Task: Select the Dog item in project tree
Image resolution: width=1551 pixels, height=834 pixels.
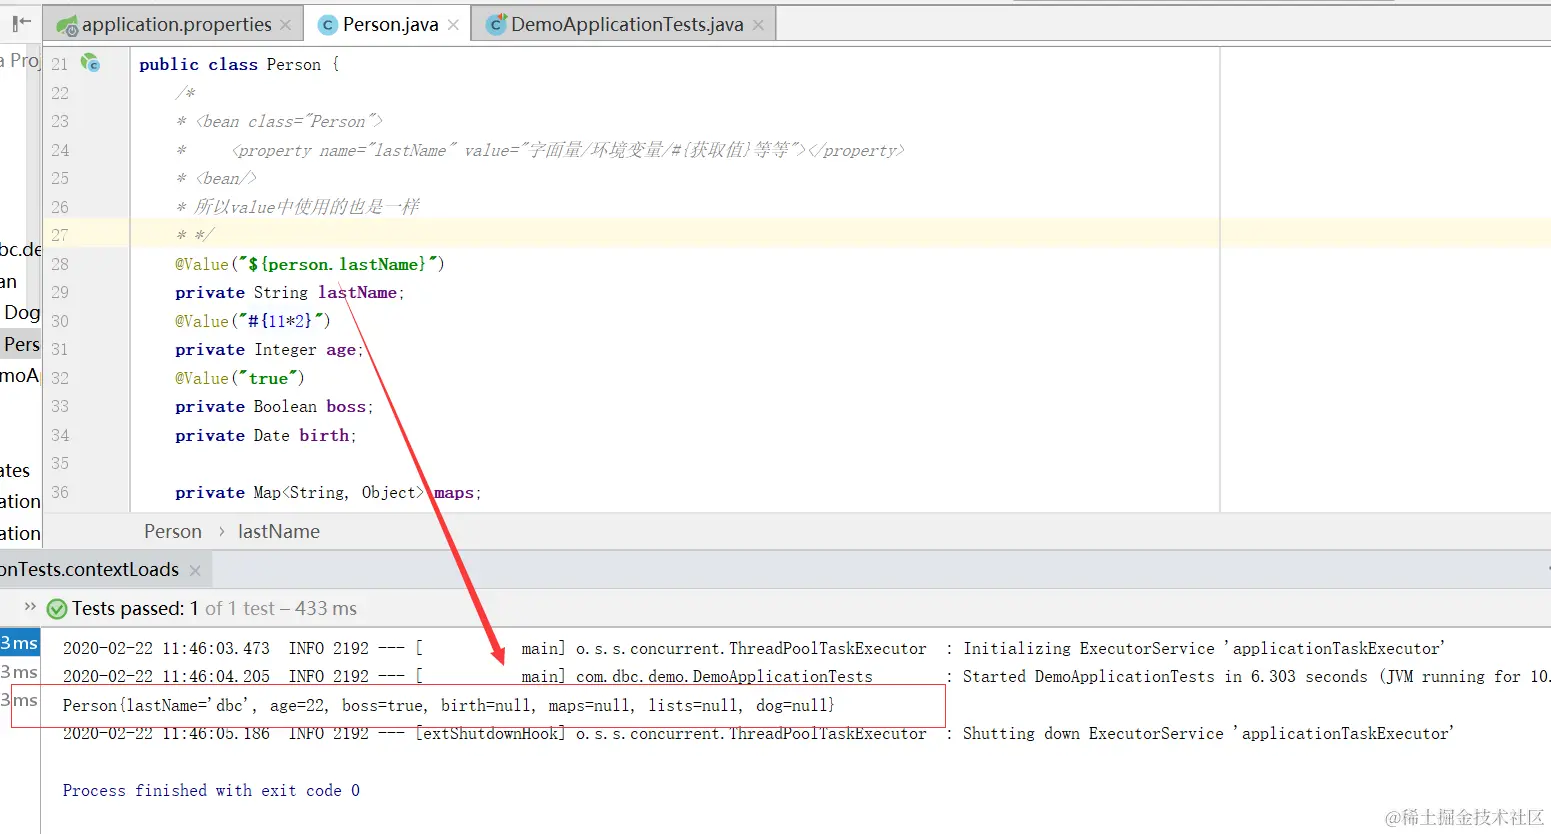Action: pyautogui.click(x=21, y=312)
